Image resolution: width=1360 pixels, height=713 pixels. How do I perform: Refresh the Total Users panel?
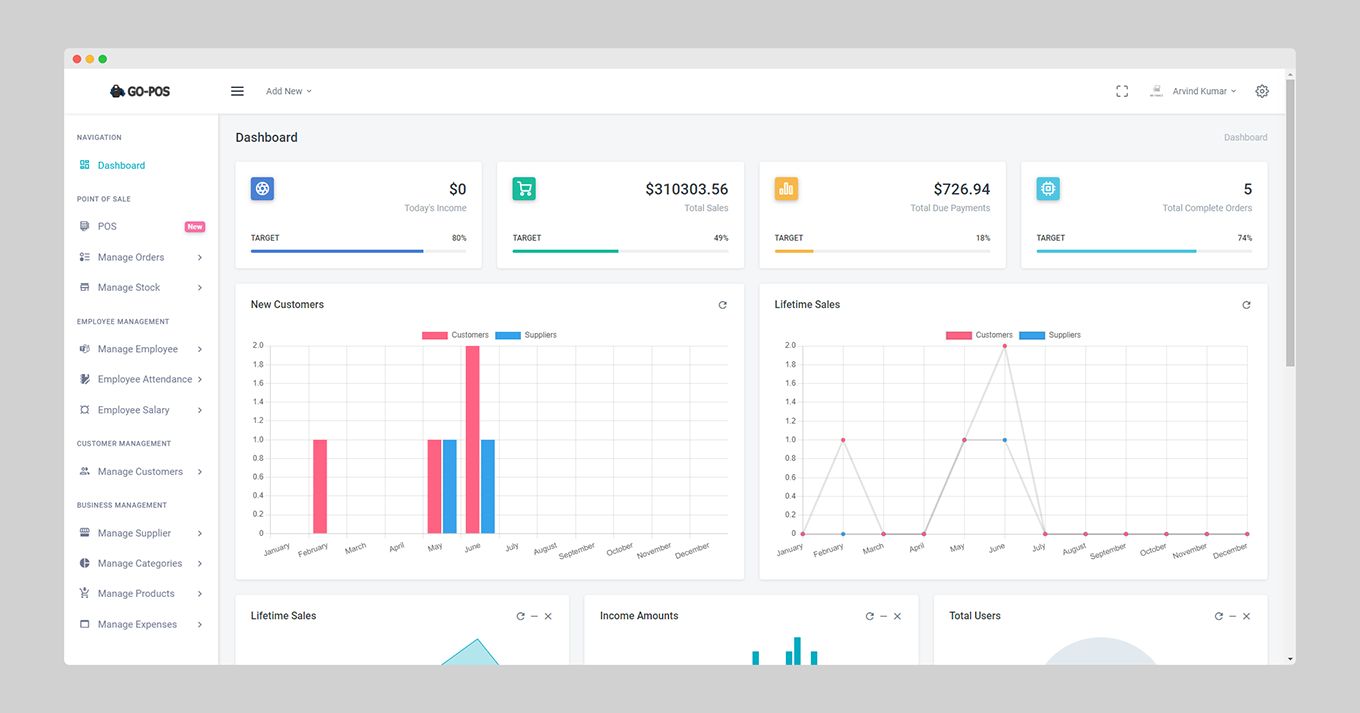point(1218,616)
